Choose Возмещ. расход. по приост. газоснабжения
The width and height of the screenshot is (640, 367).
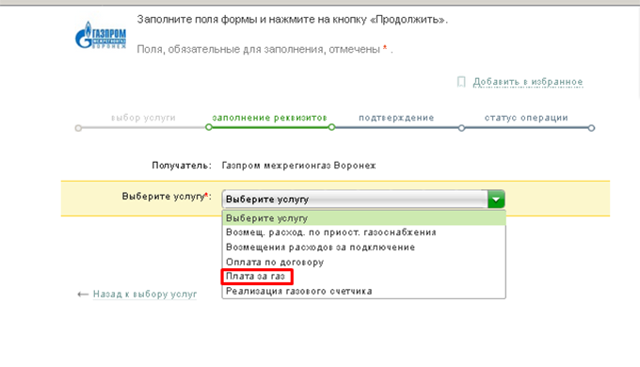click(x=364, y=232)
